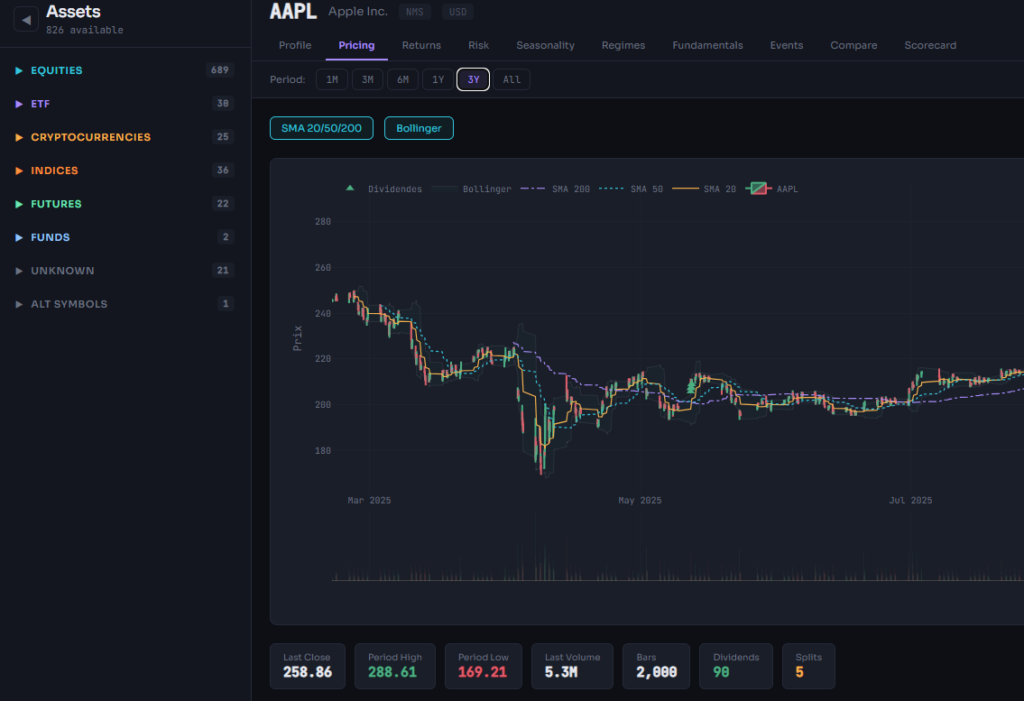
Task: Open the Seasonality tab
Action: (545, 45)
